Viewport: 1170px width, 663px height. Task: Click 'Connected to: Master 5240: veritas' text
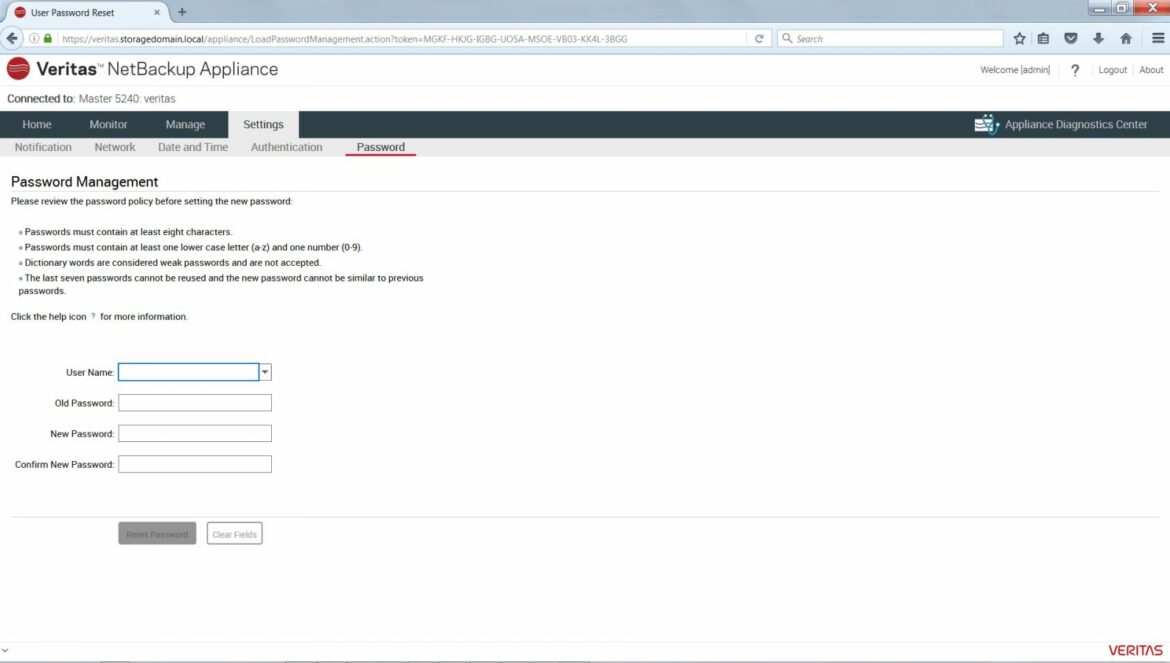[x=91, y=98]
